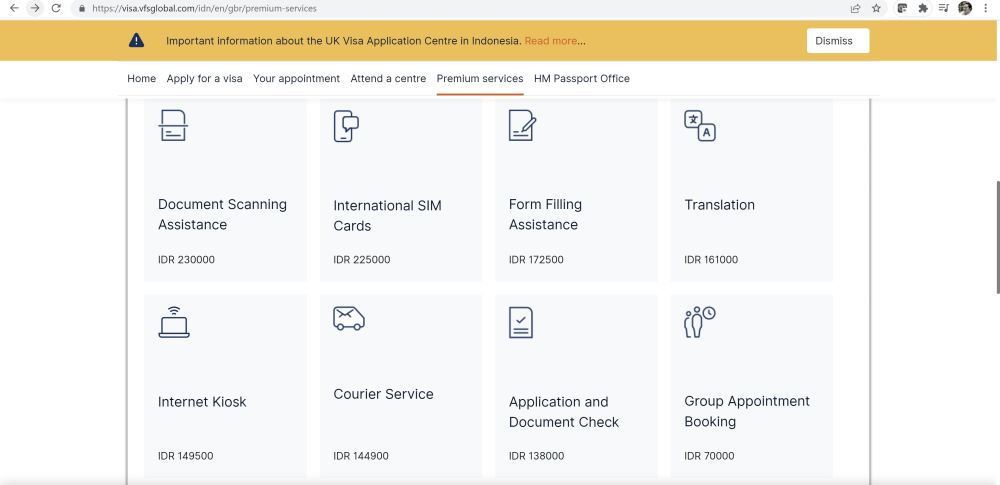This screenshot has height=485, width=1000.
Task: Open the Courier Service title link
Action: click(383, 394)
